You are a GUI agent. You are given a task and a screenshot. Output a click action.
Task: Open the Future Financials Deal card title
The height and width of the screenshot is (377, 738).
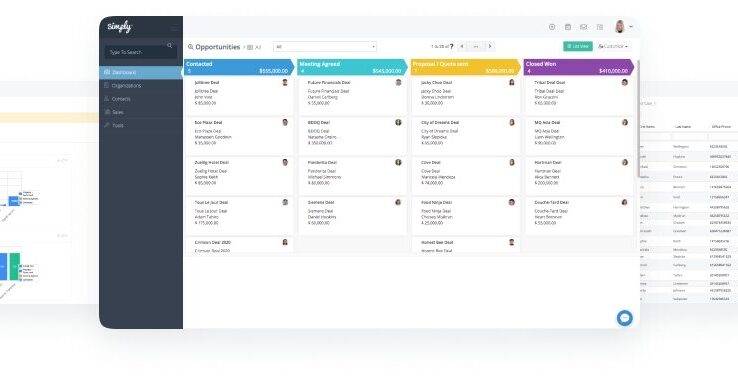click(x=329, y=82)
